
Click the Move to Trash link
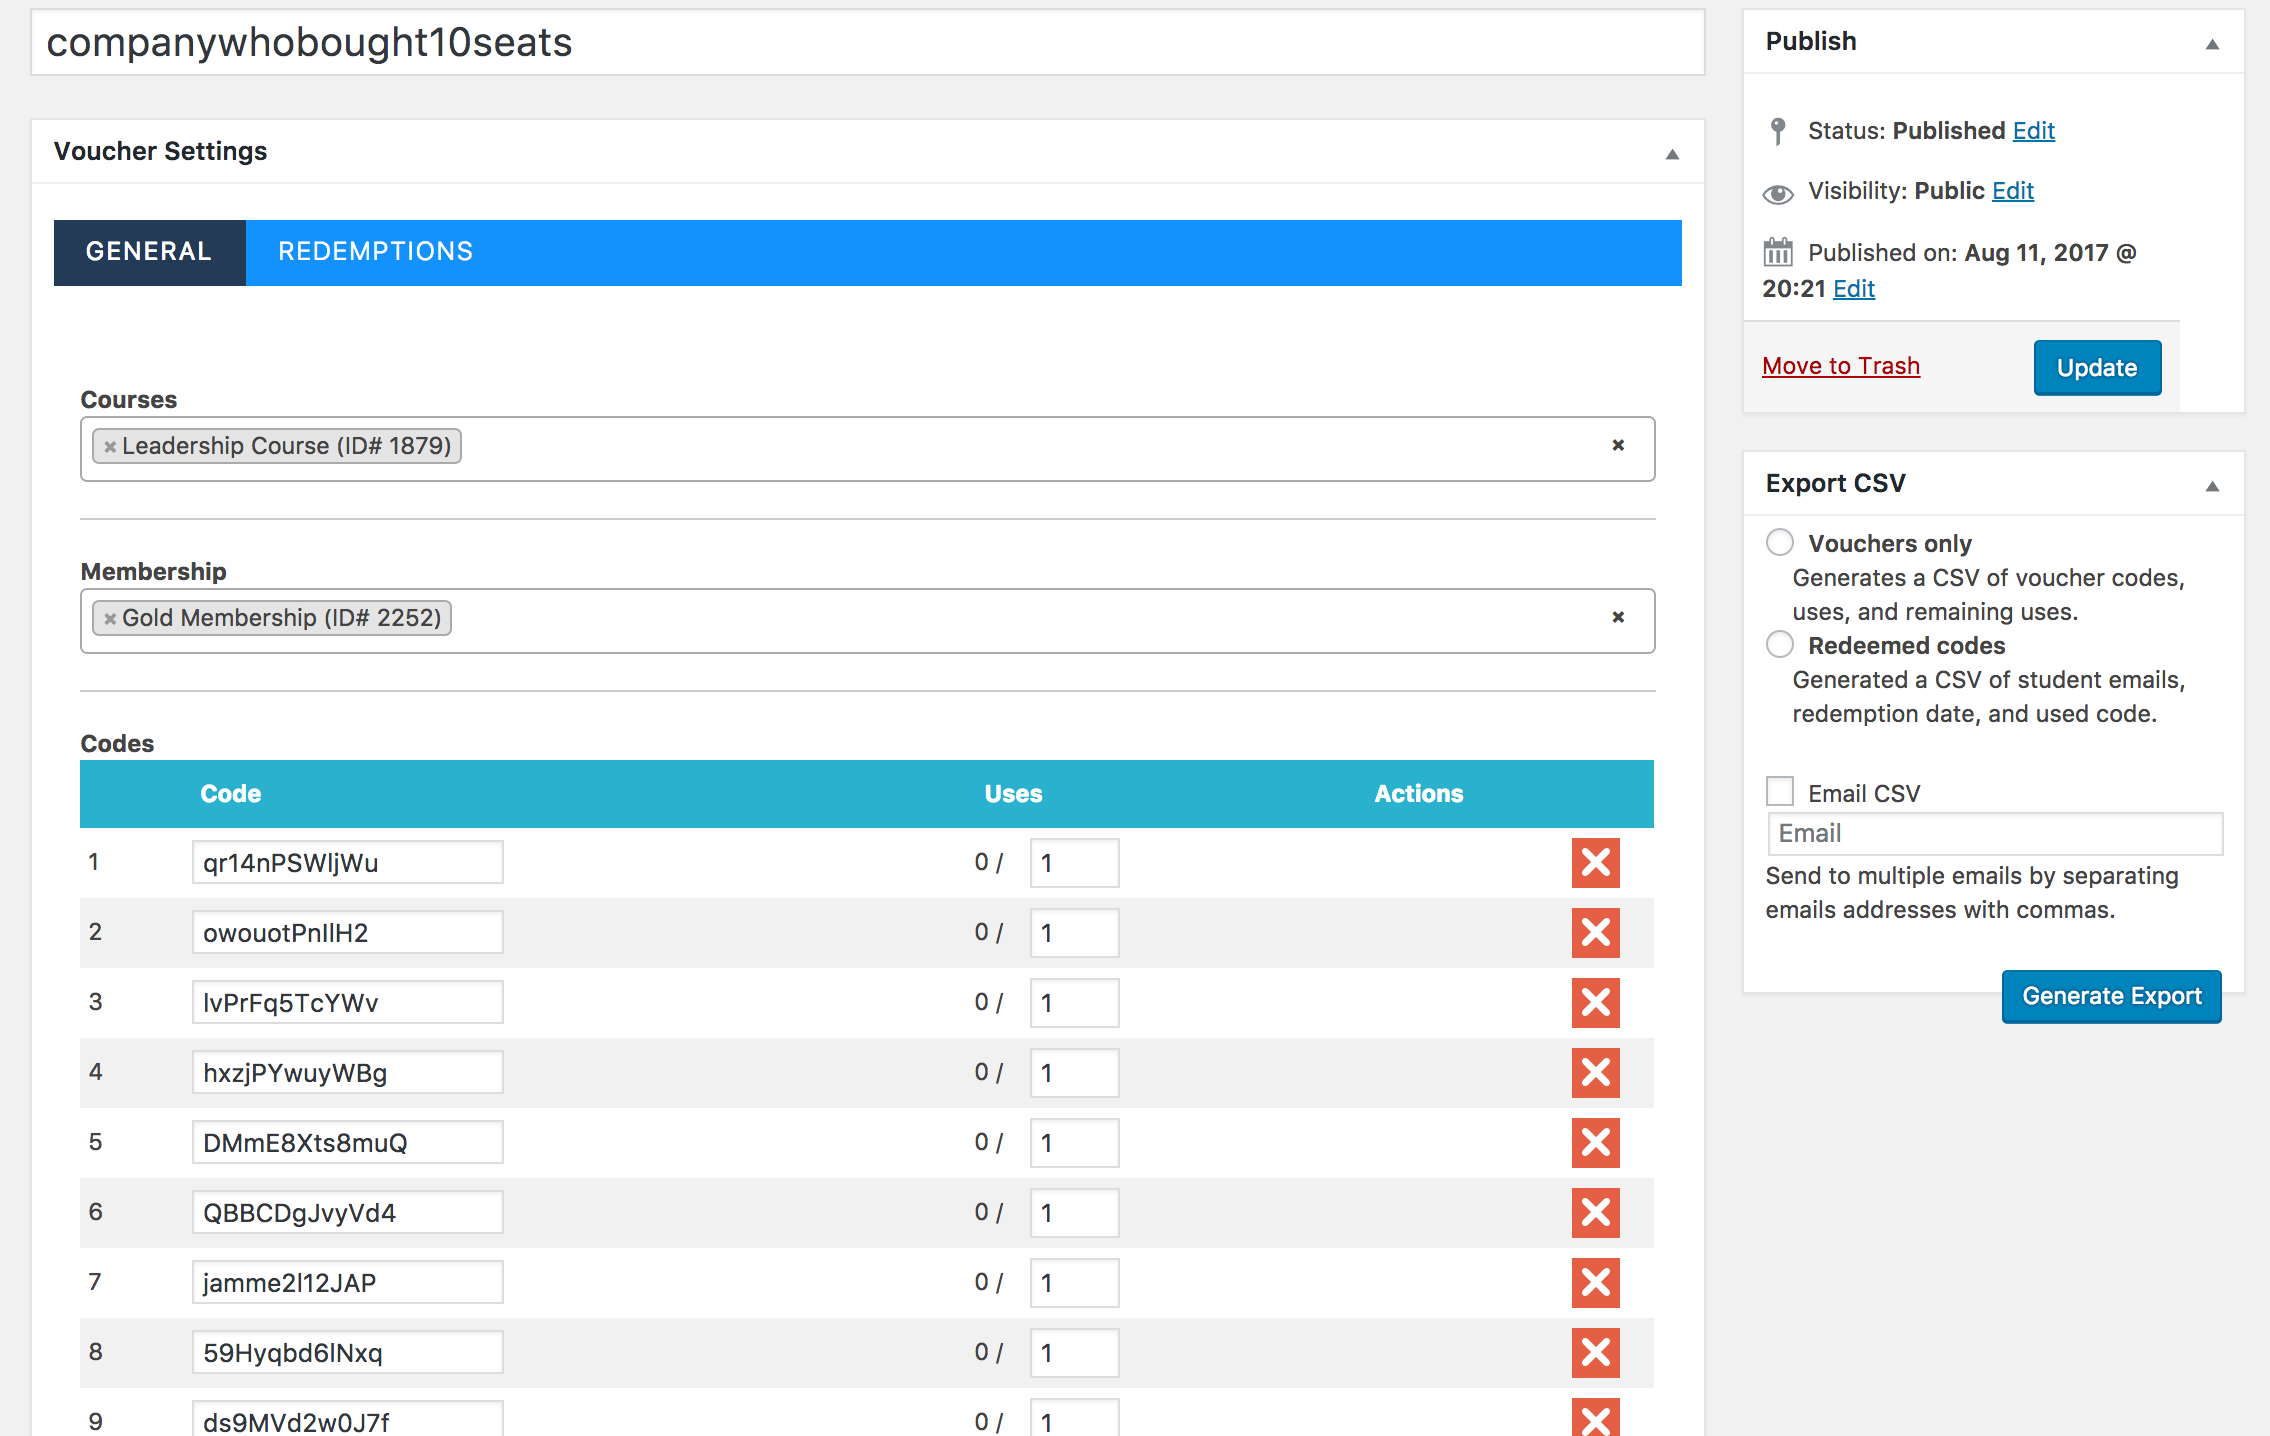pyautogui.click(x=1840, y=366)
